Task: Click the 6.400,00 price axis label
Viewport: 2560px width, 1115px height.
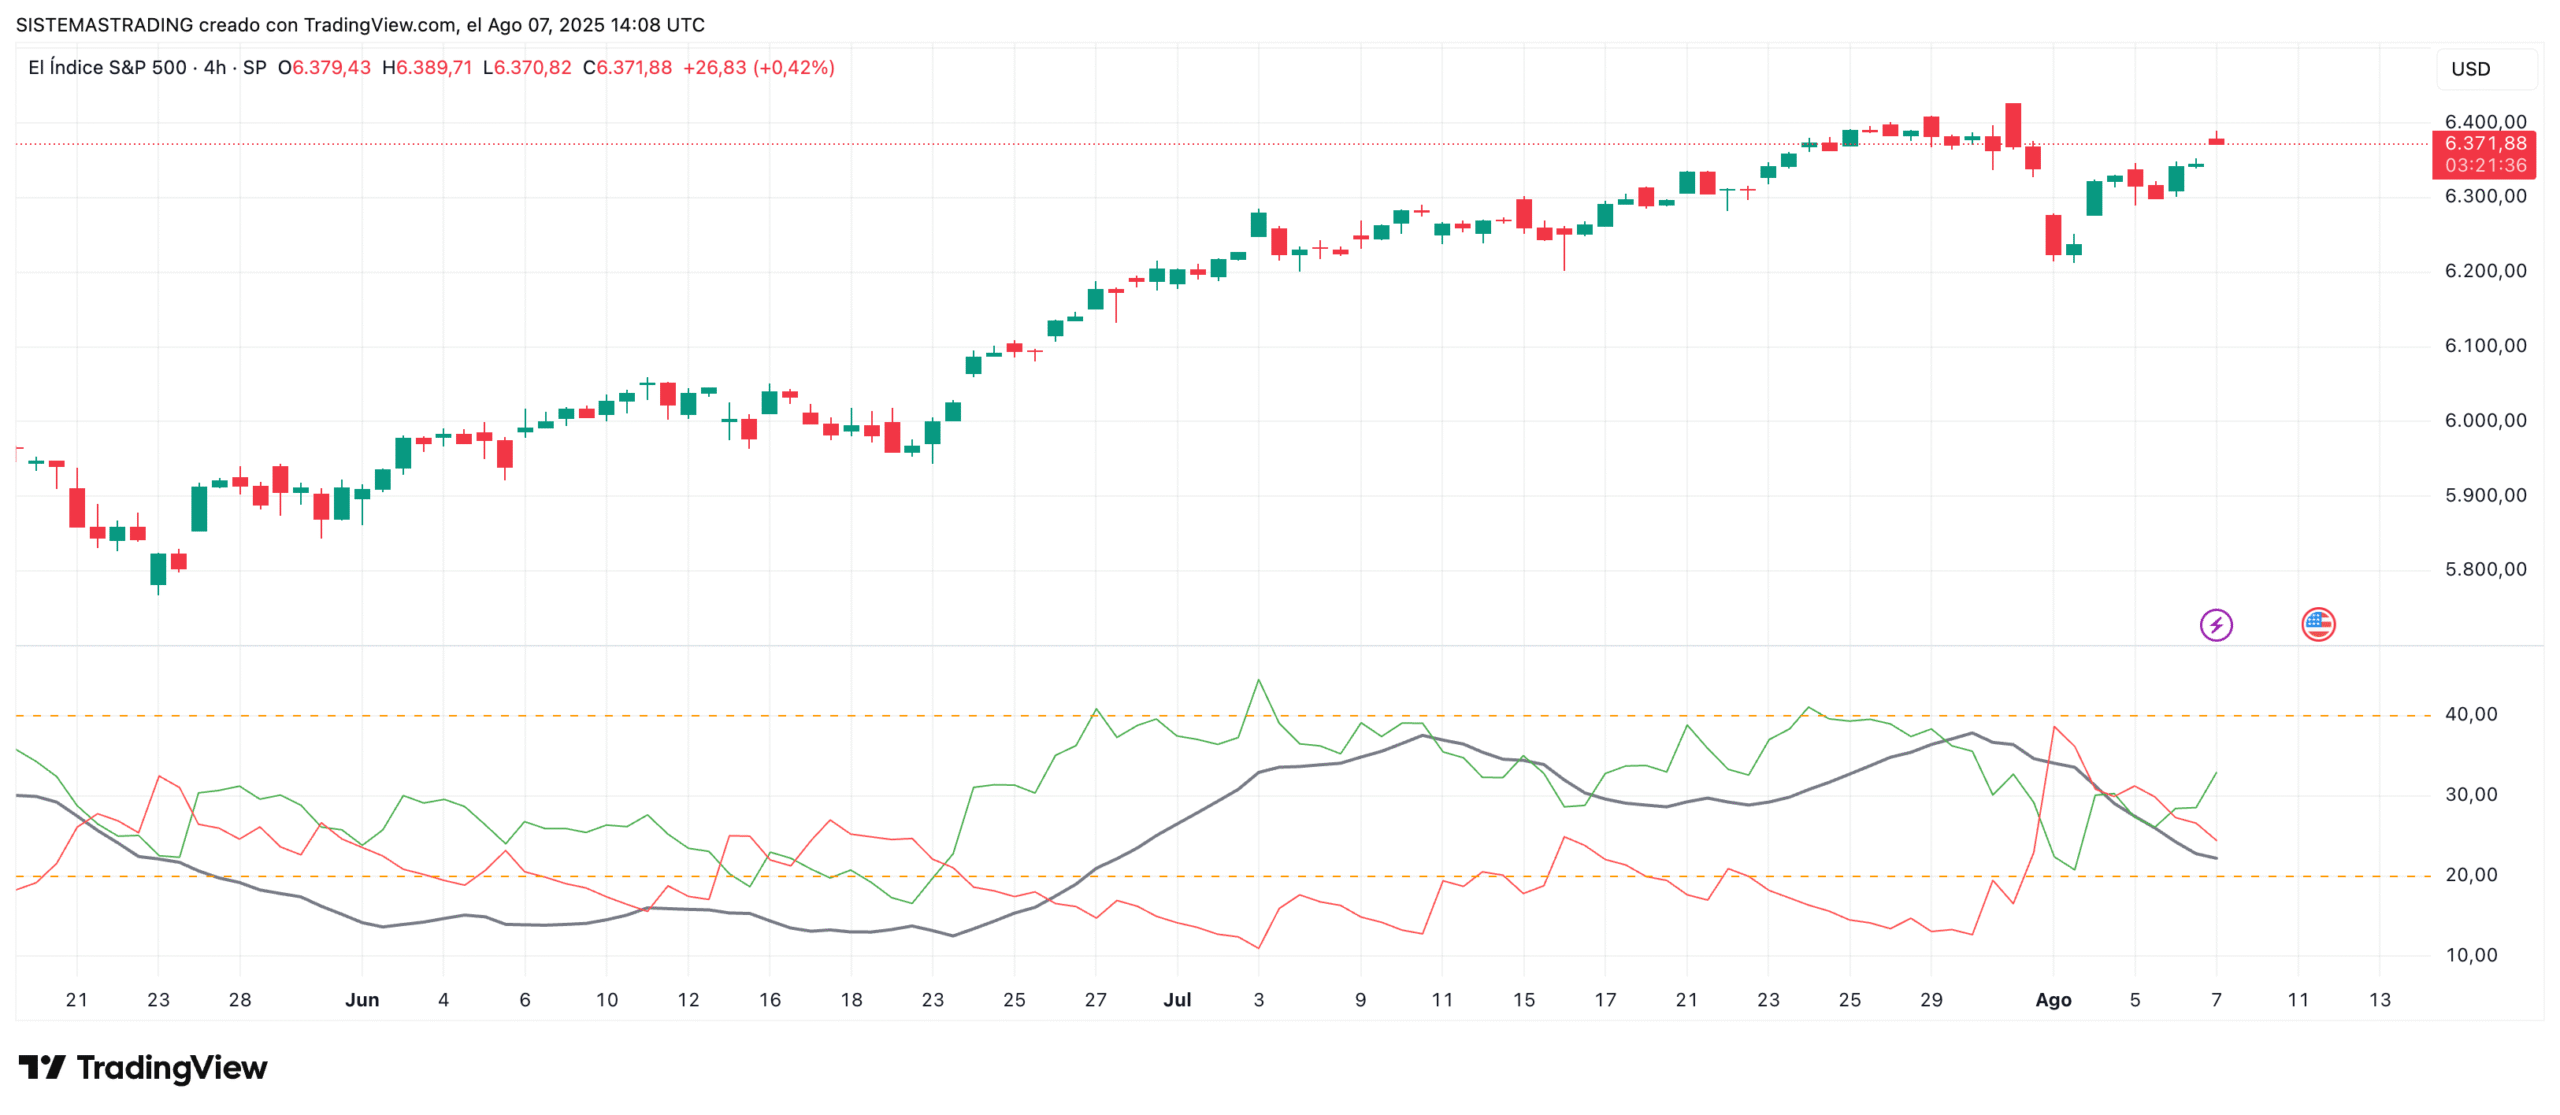Action: 2485,122
